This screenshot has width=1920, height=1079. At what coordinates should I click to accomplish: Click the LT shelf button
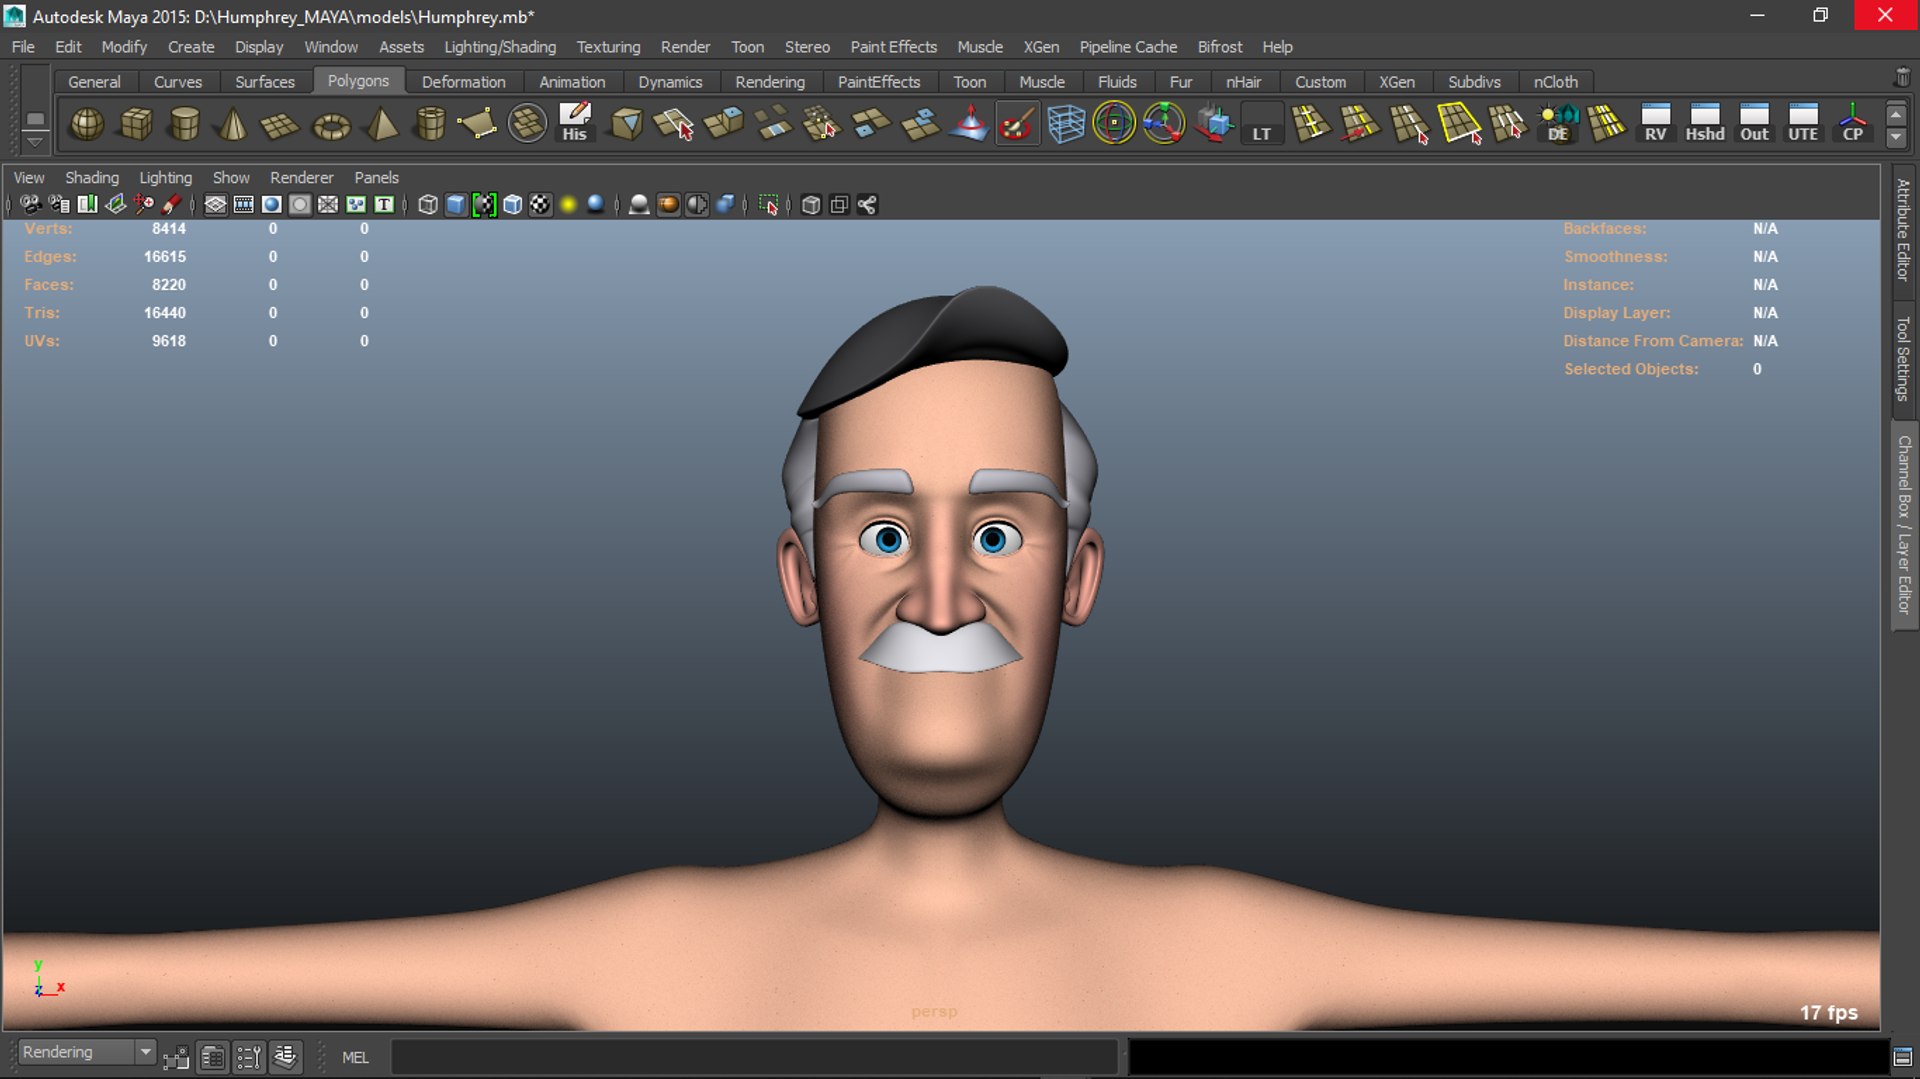point(1262,124)
